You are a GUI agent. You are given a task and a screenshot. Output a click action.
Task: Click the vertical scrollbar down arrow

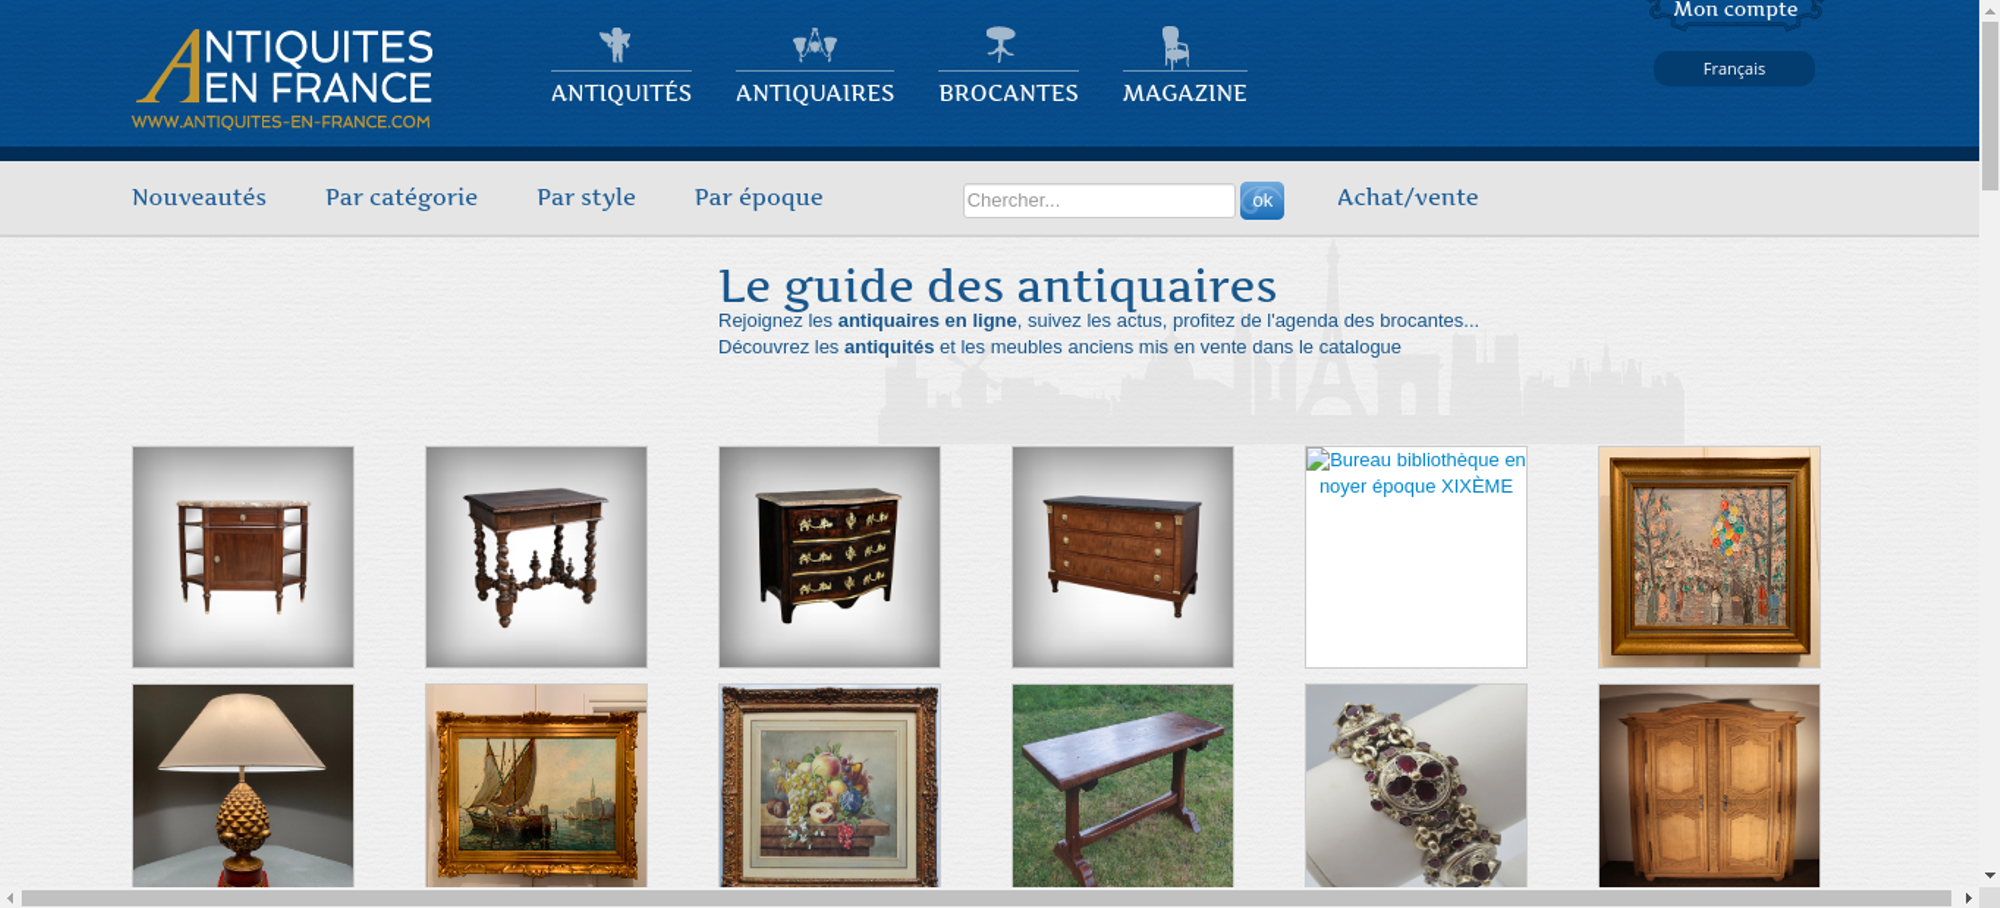tap(1990, 875)
